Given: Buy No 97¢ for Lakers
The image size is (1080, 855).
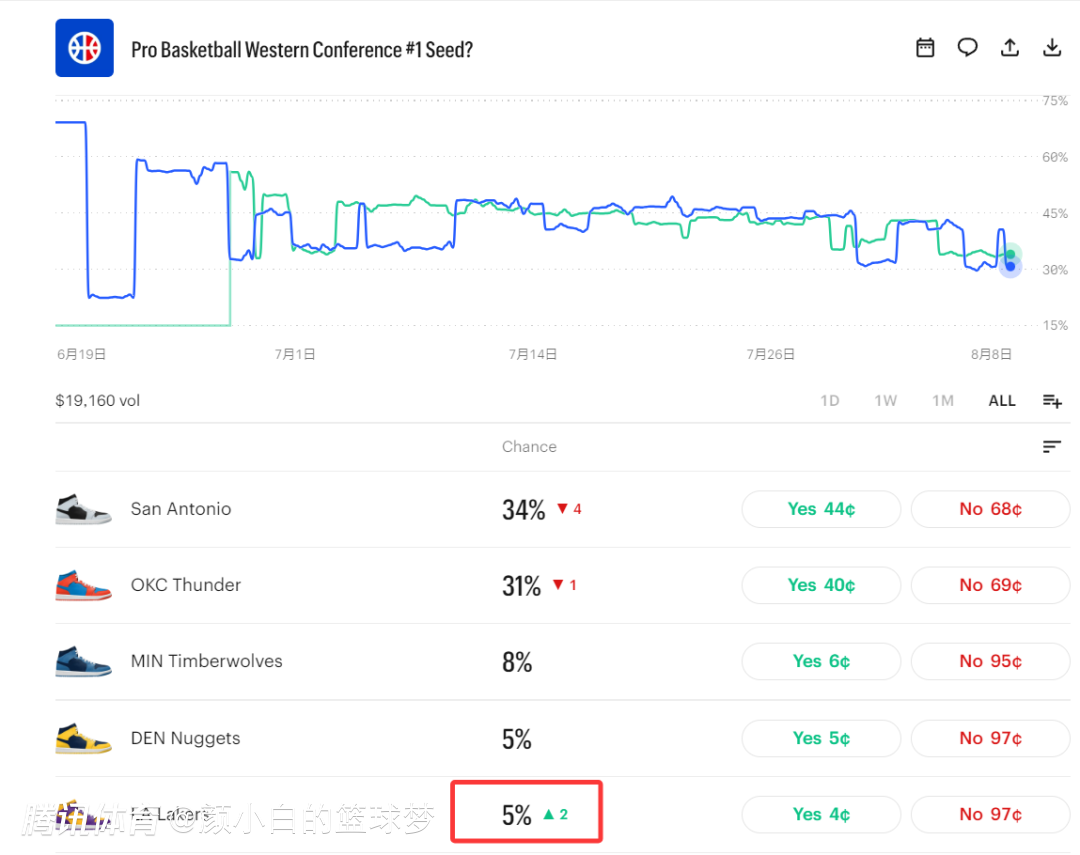Looking at the screenshot, I should 990,814.
